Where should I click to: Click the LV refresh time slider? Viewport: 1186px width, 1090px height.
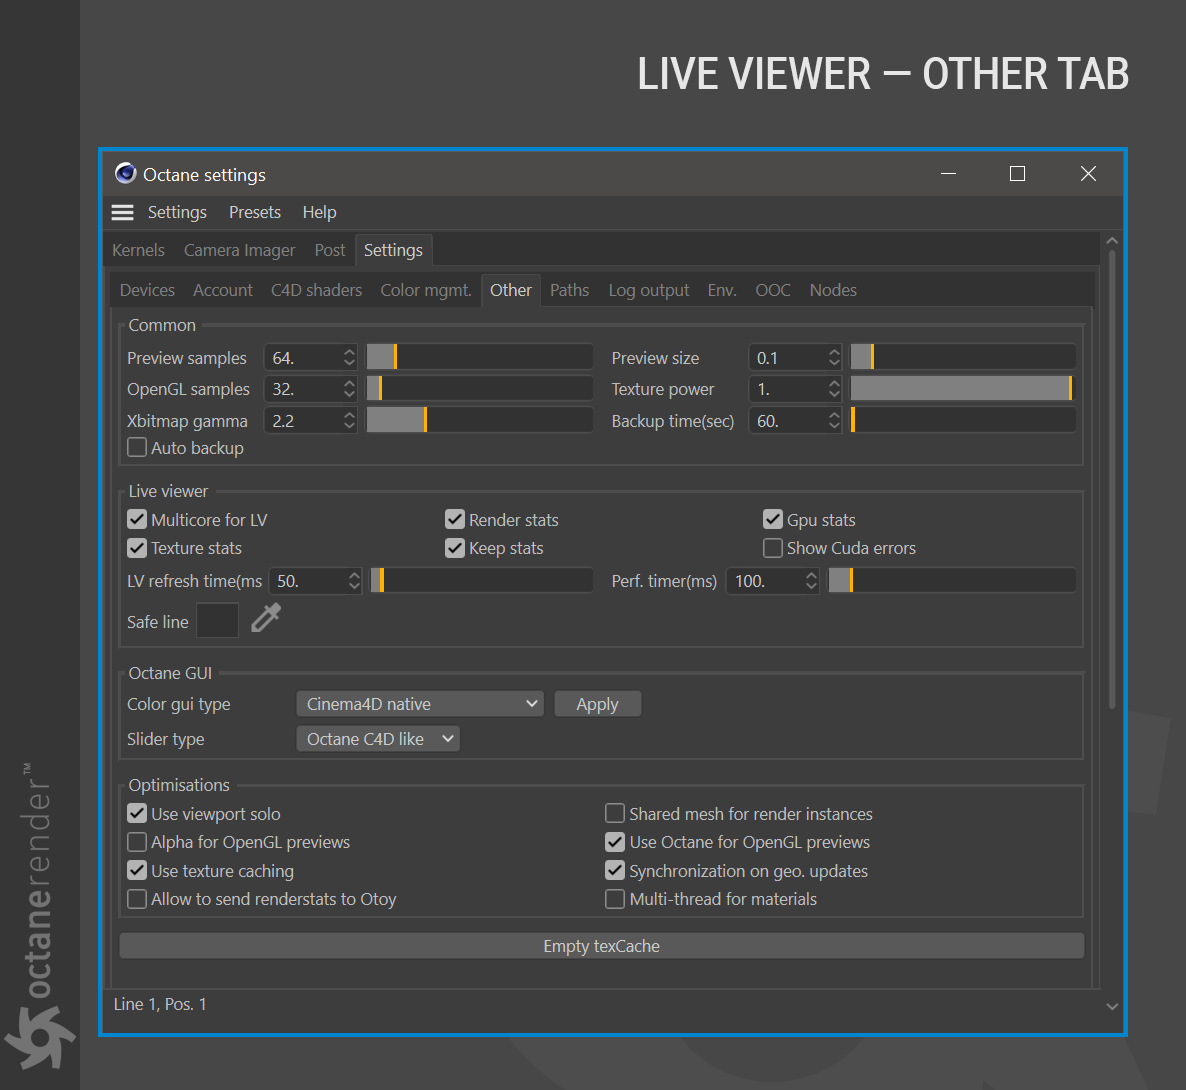point(482,581)
